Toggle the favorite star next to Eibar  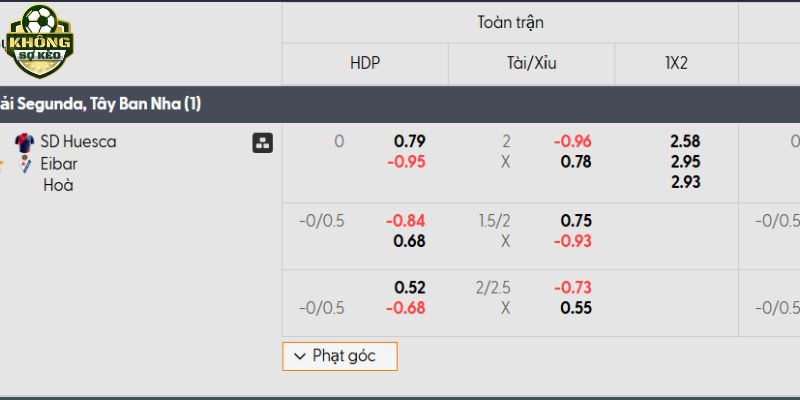point(2,164)
